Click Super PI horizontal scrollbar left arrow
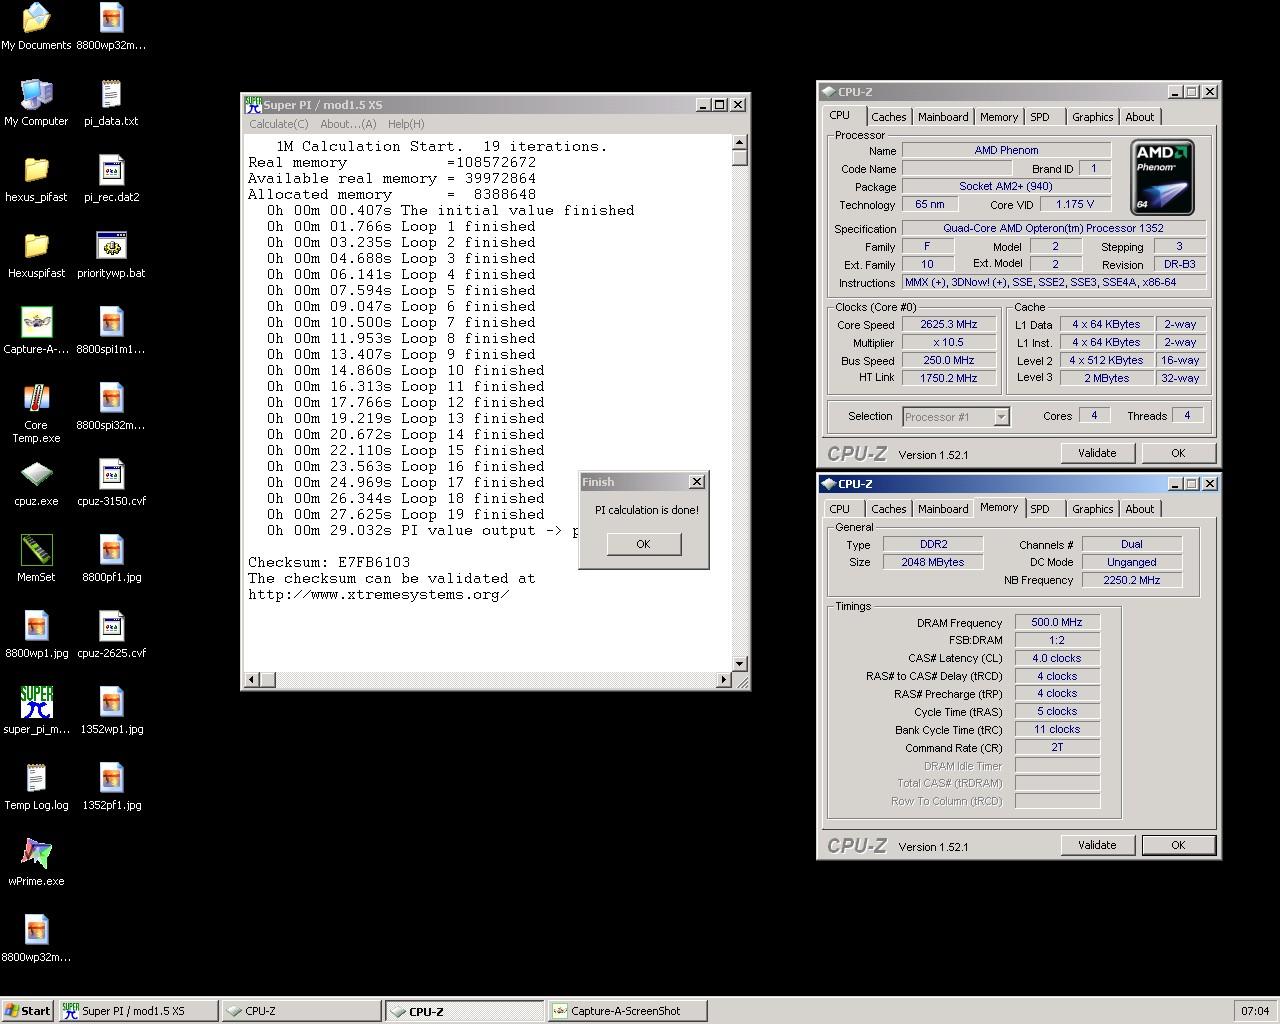This screenshot has width=1280, height=1024. (253, 680)
